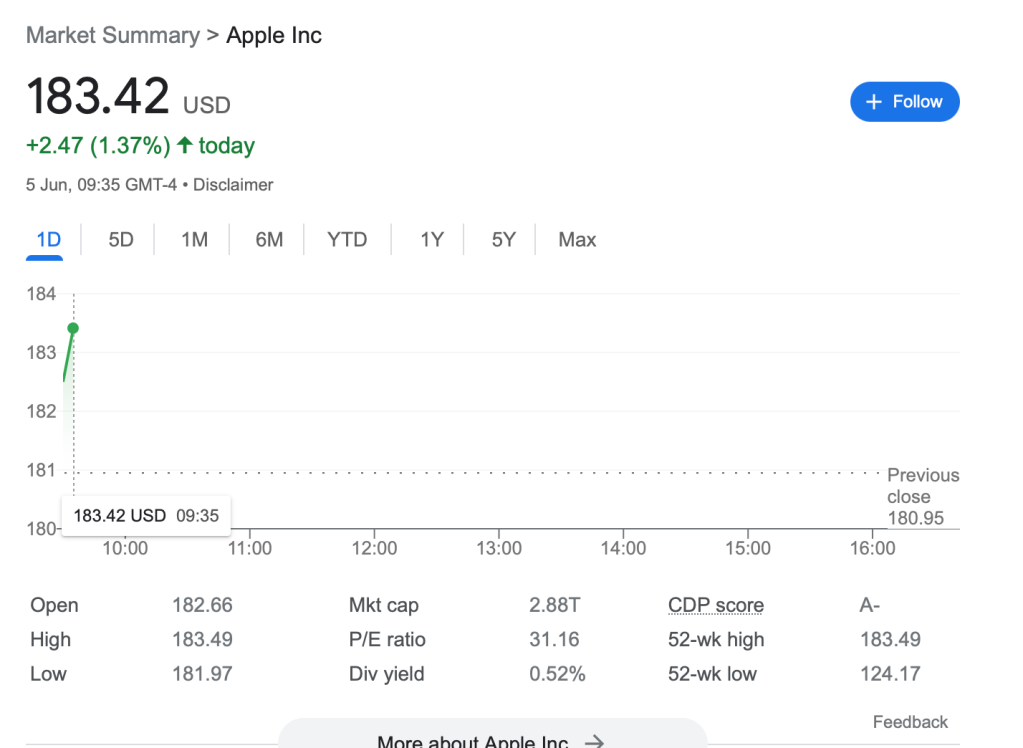
Task: Send Feedback on this panel
Action: click(910, 722)
